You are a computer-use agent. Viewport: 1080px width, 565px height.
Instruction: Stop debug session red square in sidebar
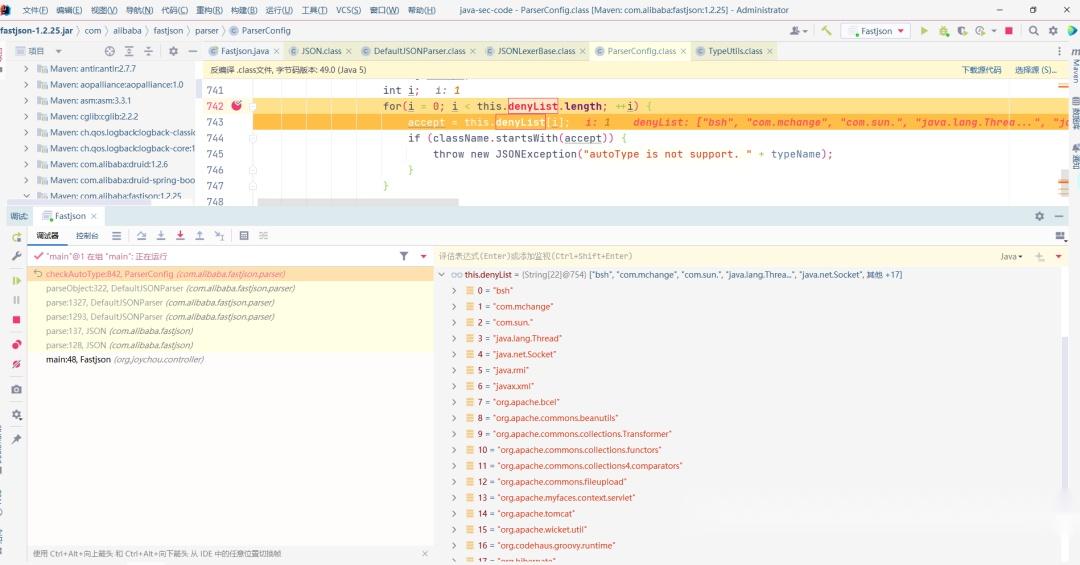tap(17, 320)
